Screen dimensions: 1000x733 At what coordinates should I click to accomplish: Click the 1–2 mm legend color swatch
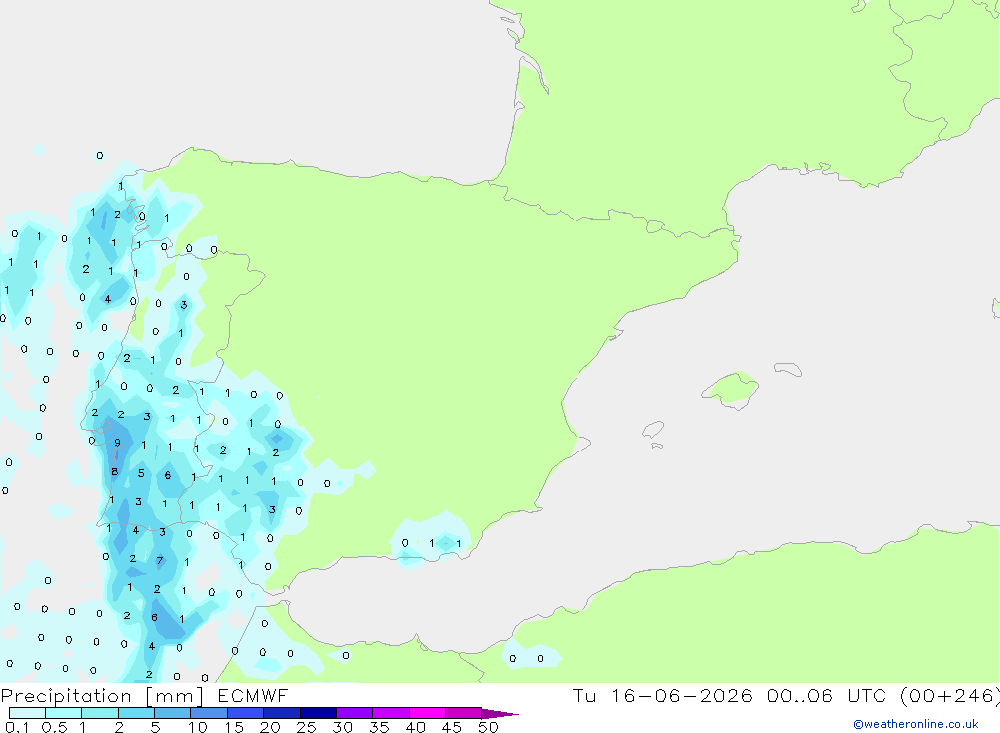100,713
